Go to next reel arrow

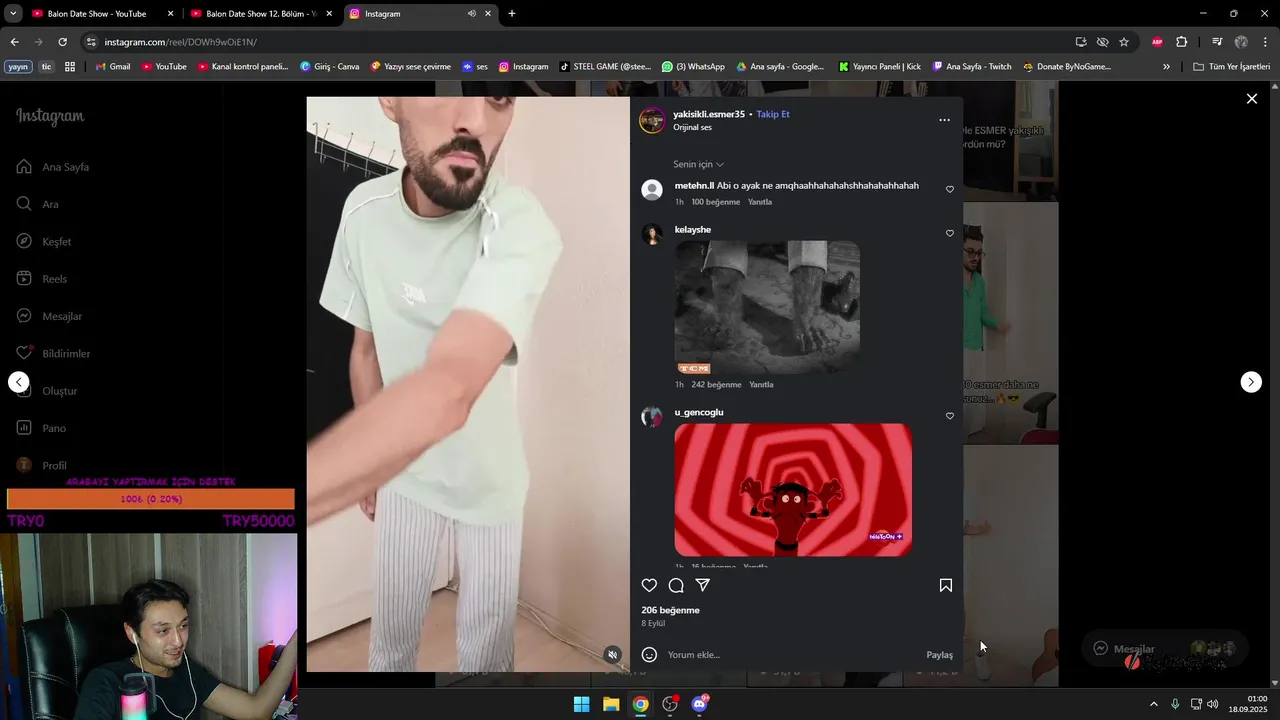1251,382
